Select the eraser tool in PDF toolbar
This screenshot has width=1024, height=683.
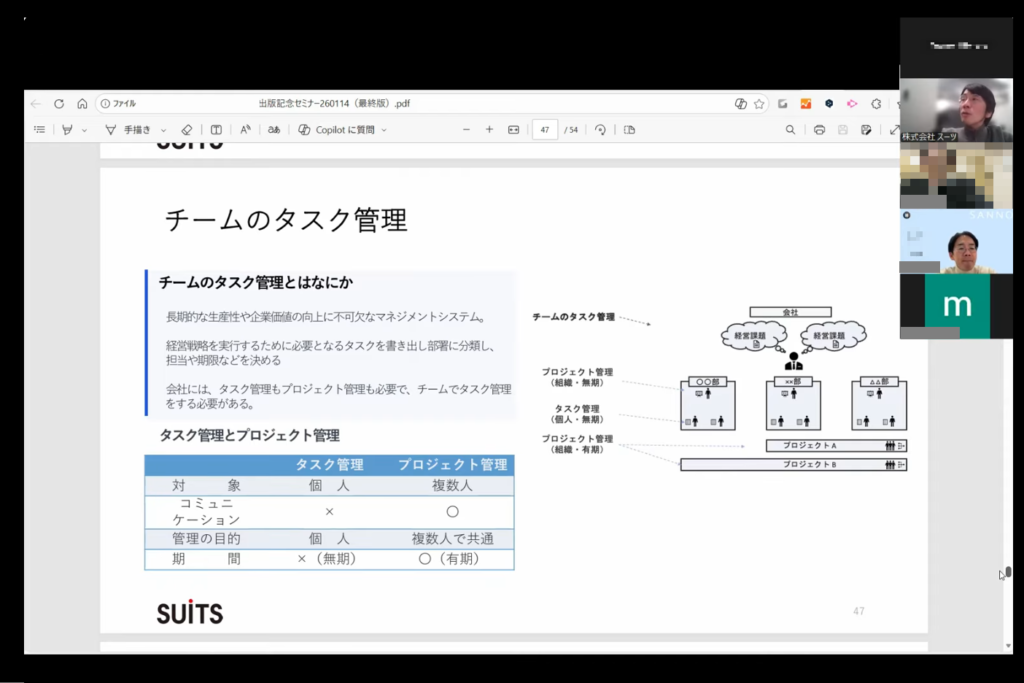pos(186,129)
